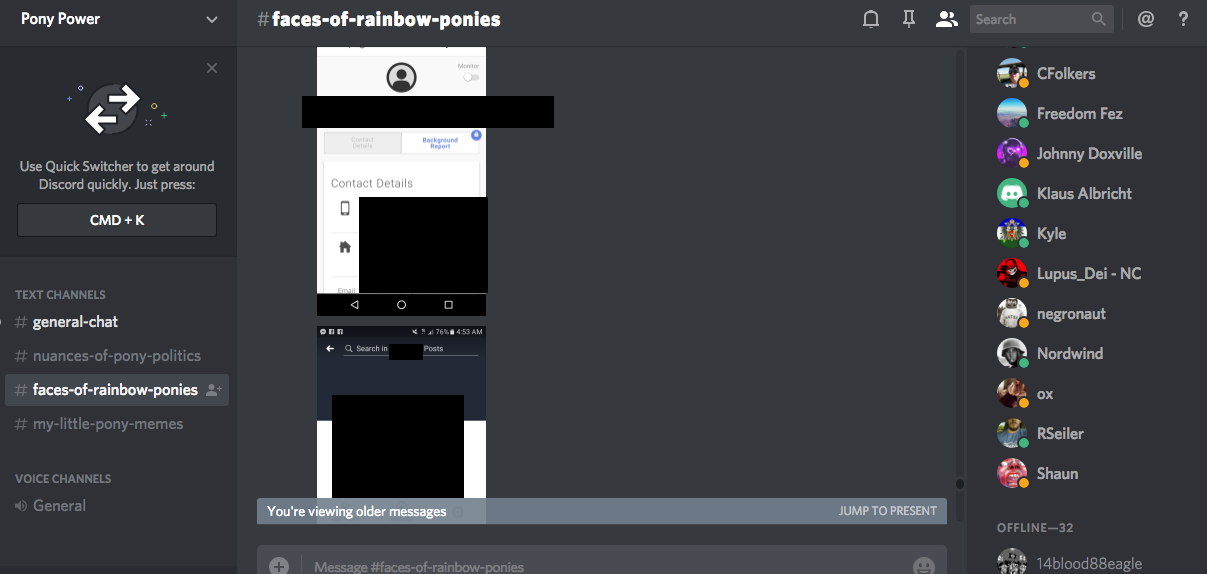This screenshot has height=574, width=1207.
Task: Collapse the Text Channels category
Action: coord(60,295)
